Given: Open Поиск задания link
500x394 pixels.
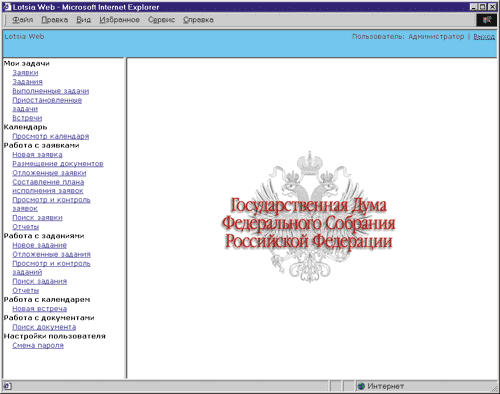Looking at the screenshot, I should point(40,281).
